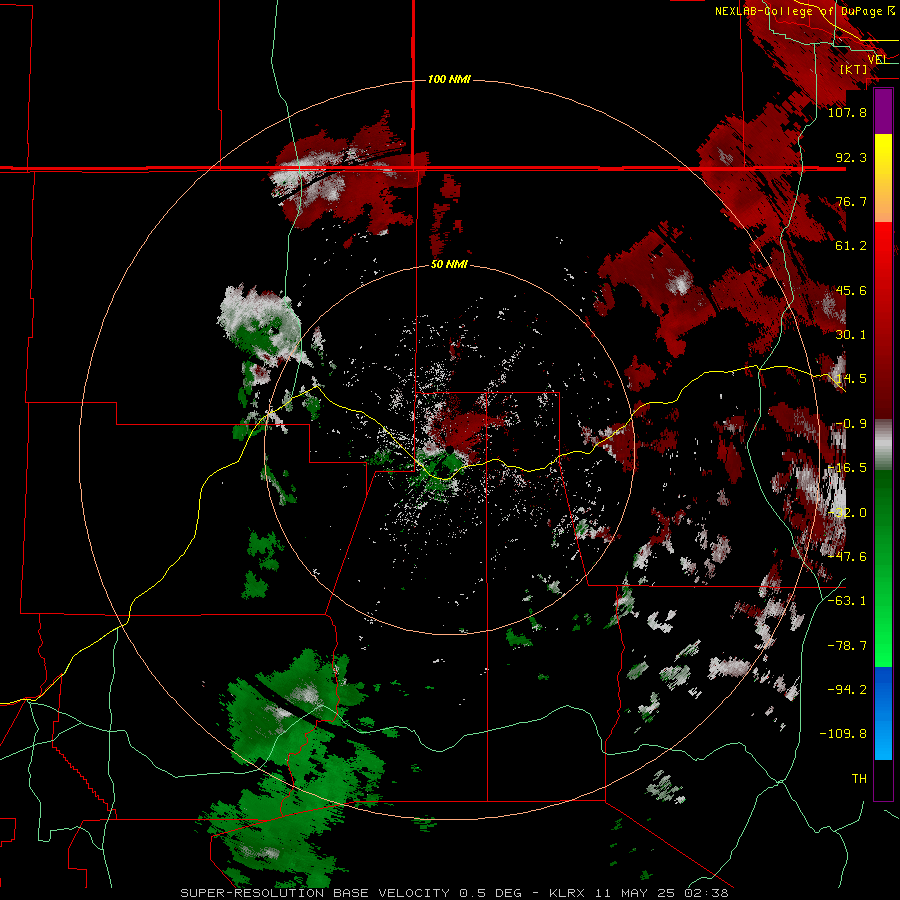Click the KLRX 11 MAY 25 02:38 timestamp
The height and width of the screenshot is (900, 900).
pyautogui.click(x=639, y=893)
